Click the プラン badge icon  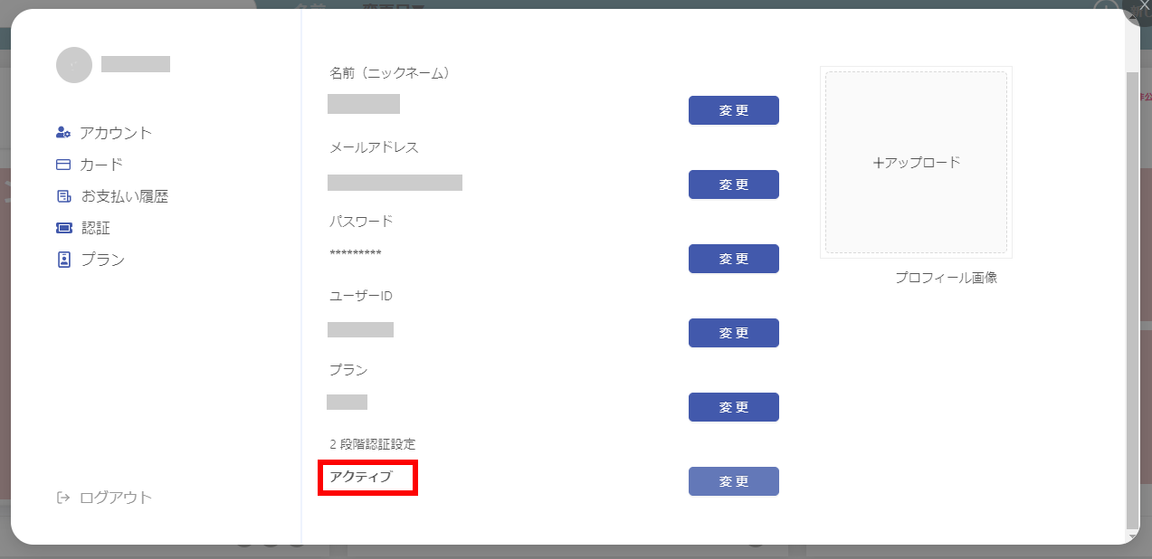click(x=64, y=259)
